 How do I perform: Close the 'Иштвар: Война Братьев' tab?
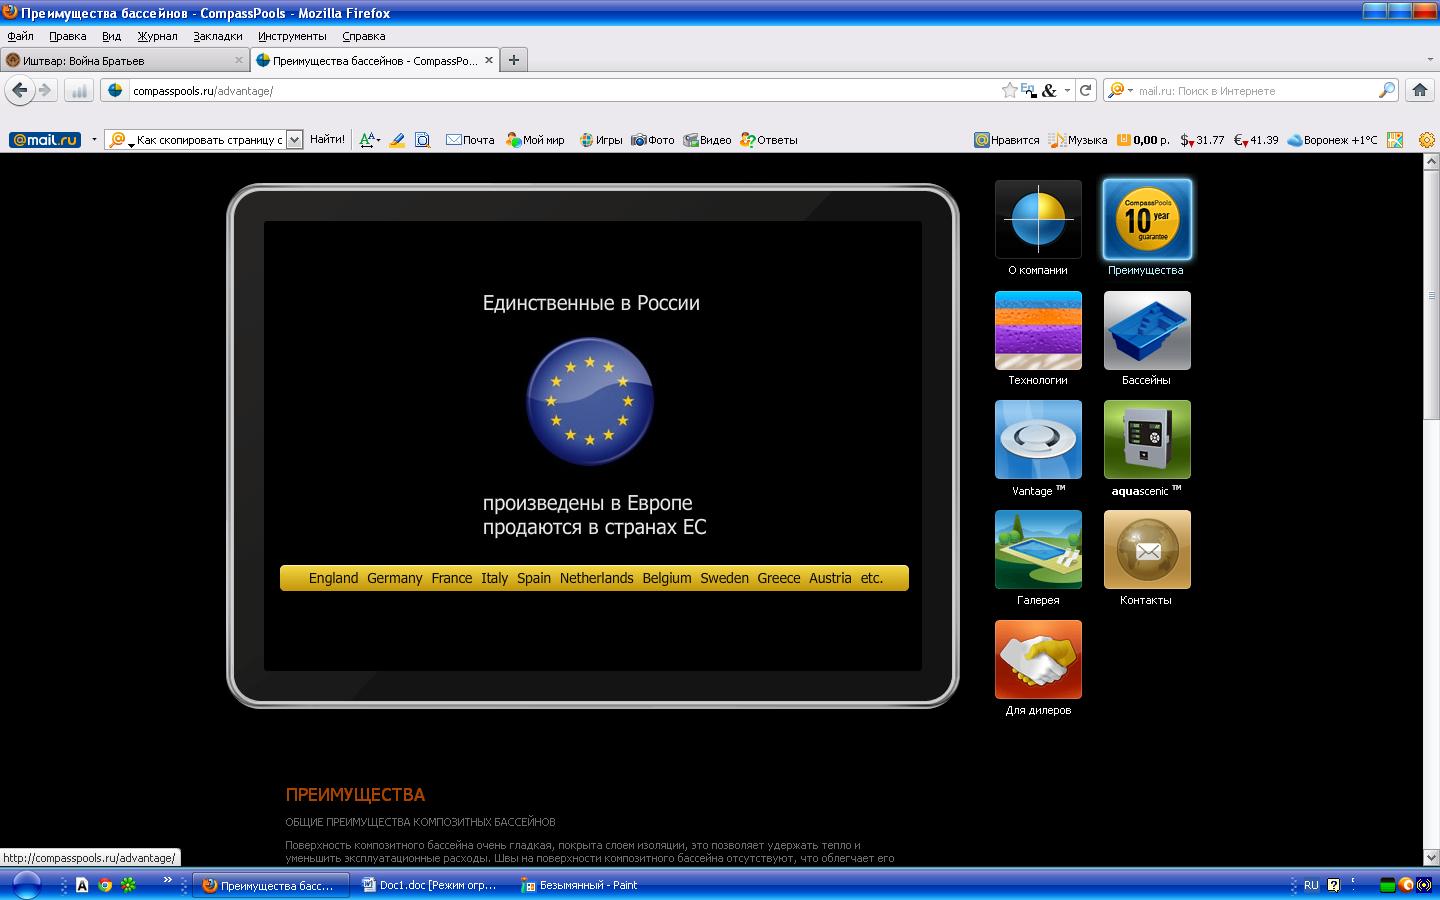pos(238,60)
